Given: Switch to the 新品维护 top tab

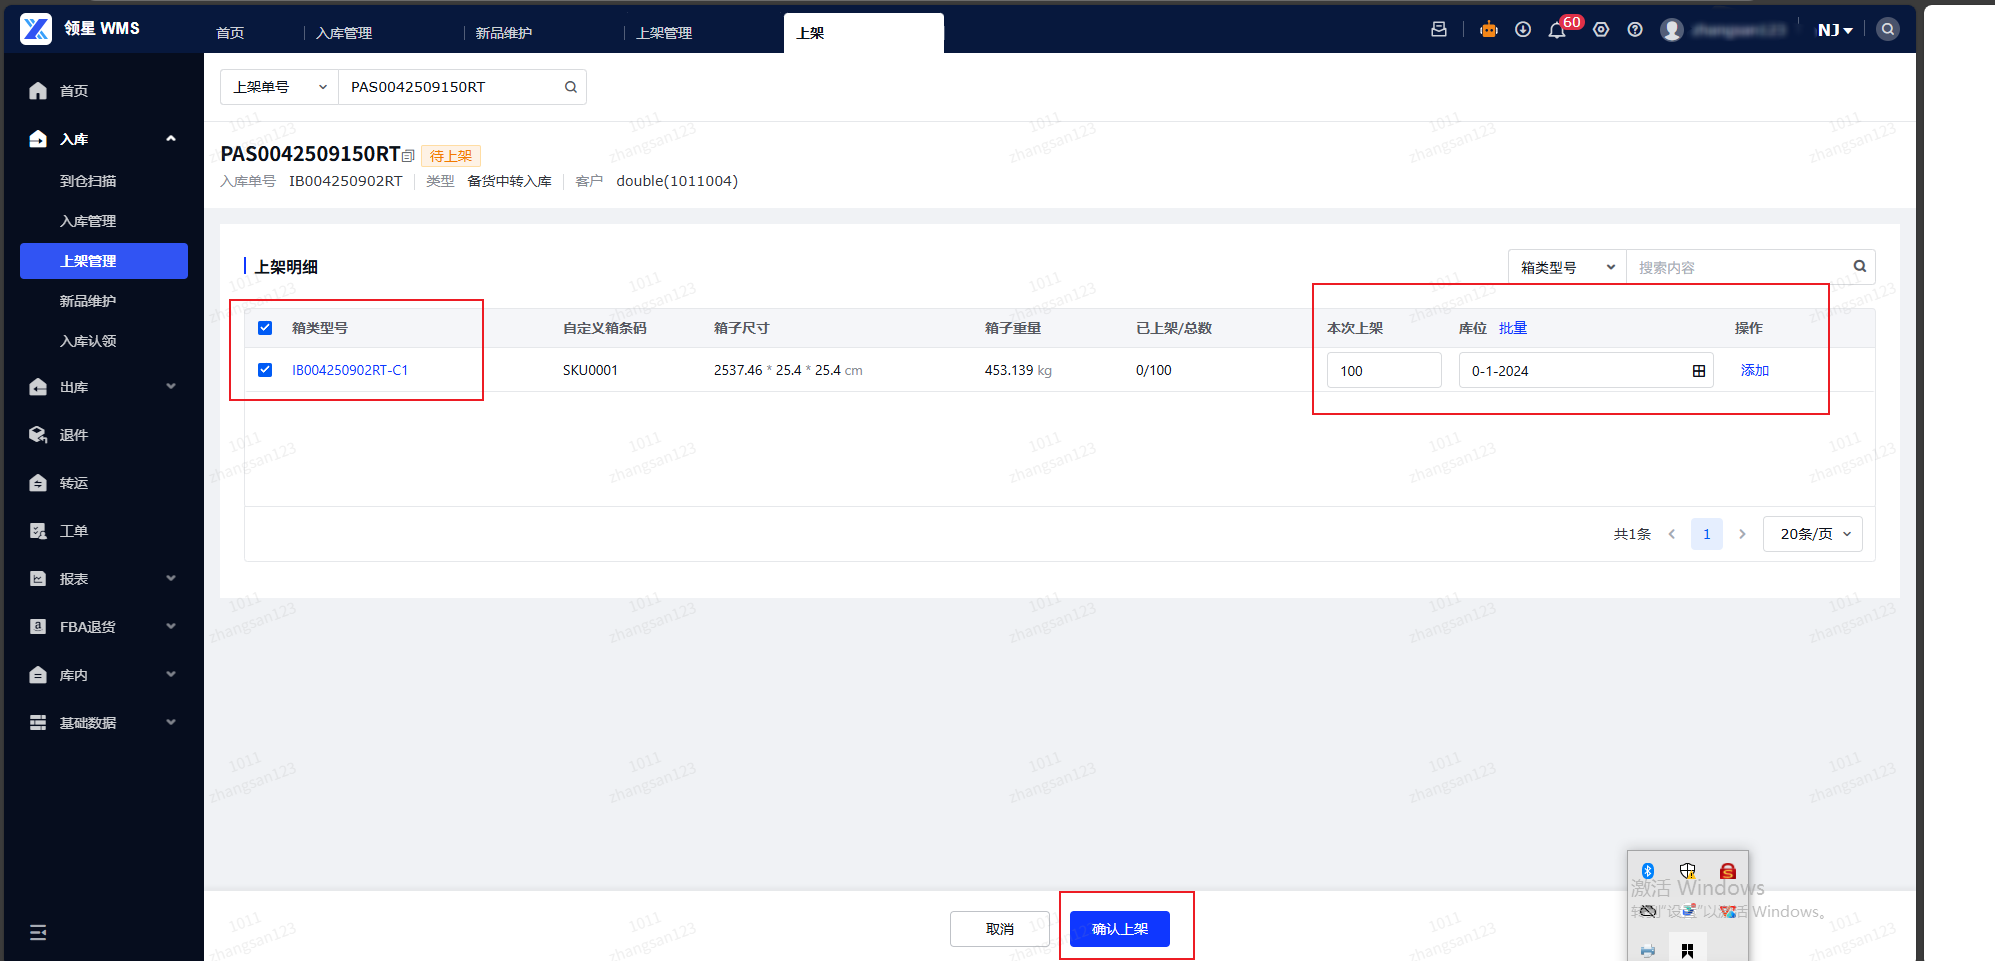Looking at the screenshot, I should (504, 33).
